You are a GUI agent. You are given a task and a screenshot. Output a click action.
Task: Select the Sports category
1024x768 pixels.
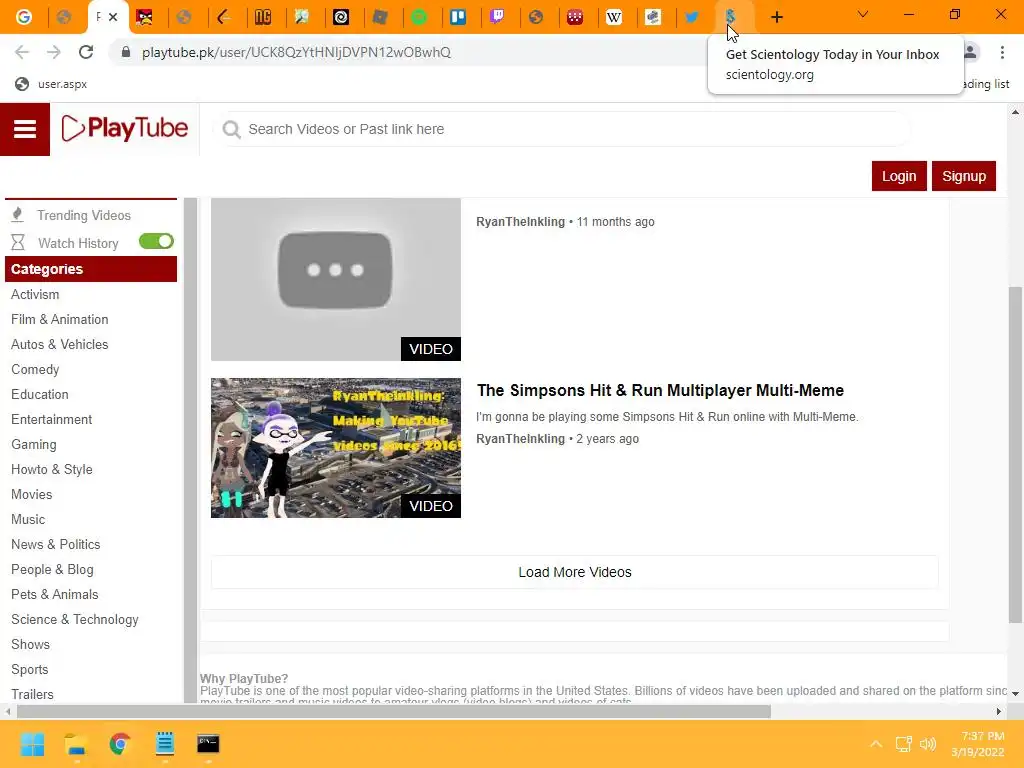point(29,669)
